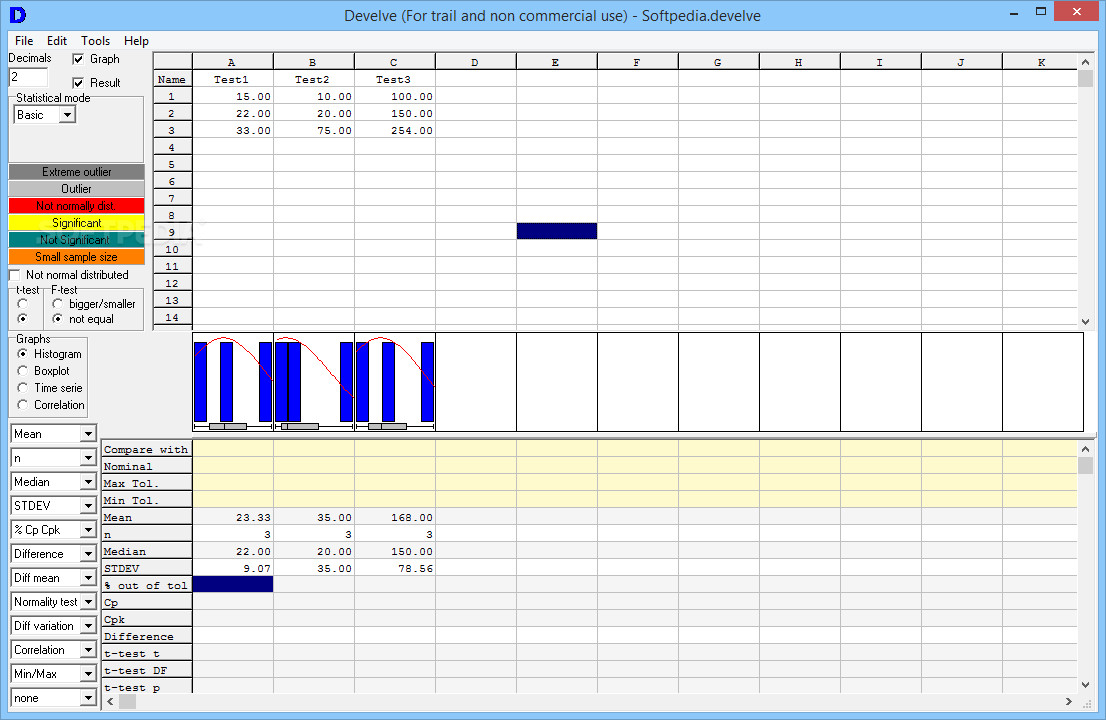Click cell with value 75.00
This screenshot has width=1106, height=720.
pyautogui.click(x=314, y=130)
